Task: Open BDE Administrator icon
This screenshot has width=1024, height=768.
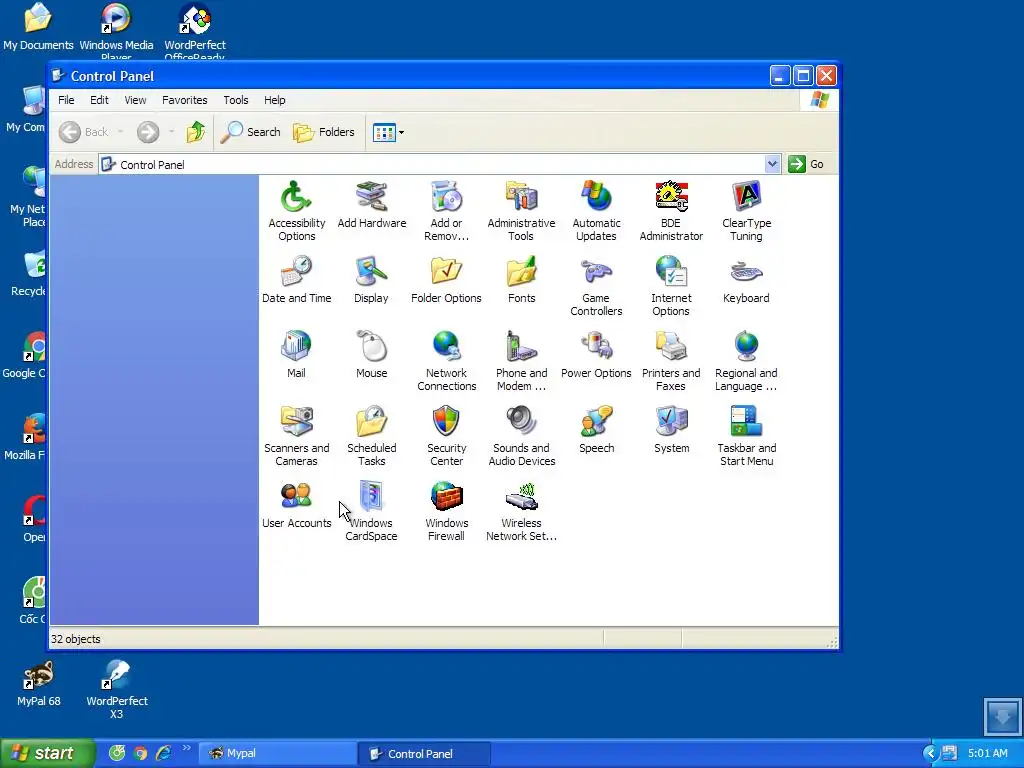Action: coord(671,210)
